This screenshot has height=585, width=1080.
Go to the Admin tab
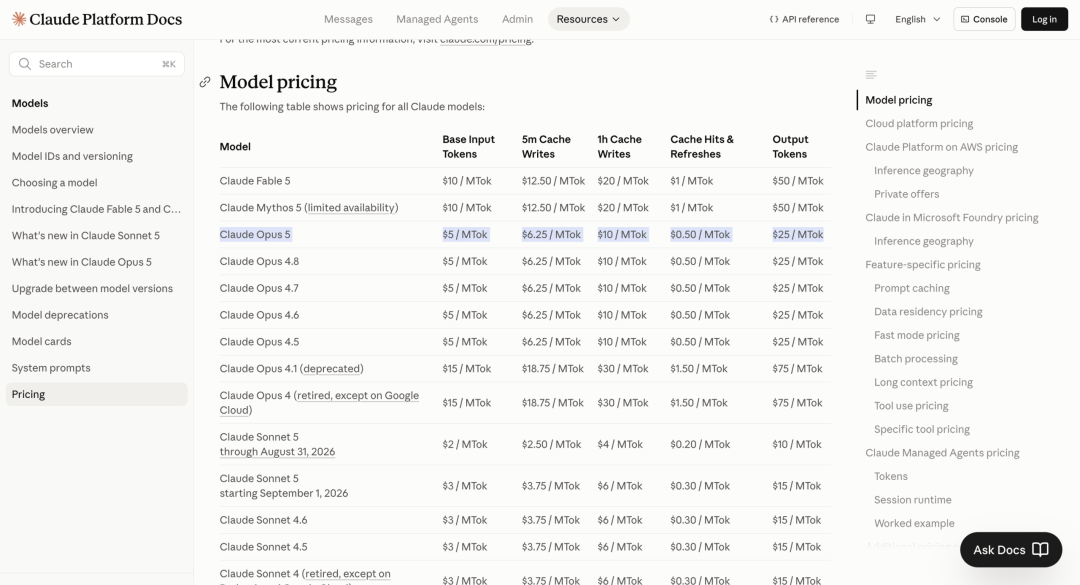click(x=517, y=19)
